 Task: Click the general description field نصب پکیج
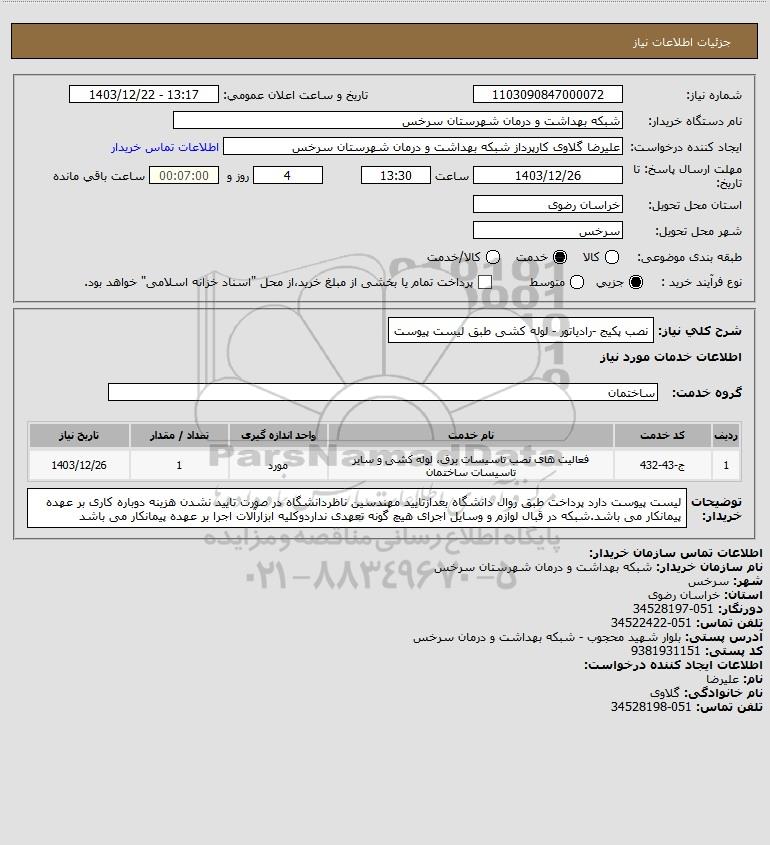coord(521,330)
